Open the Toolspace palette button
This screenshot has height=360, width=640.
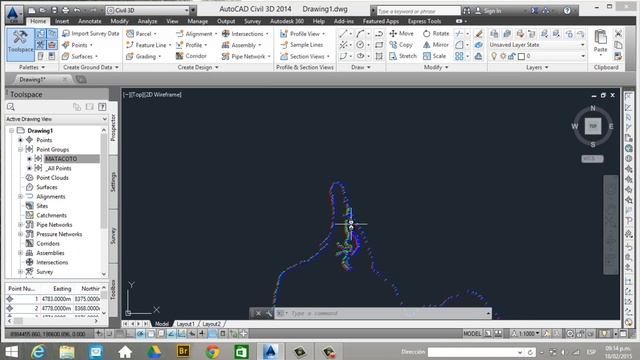pyautogui.click(x=20, y=44)
